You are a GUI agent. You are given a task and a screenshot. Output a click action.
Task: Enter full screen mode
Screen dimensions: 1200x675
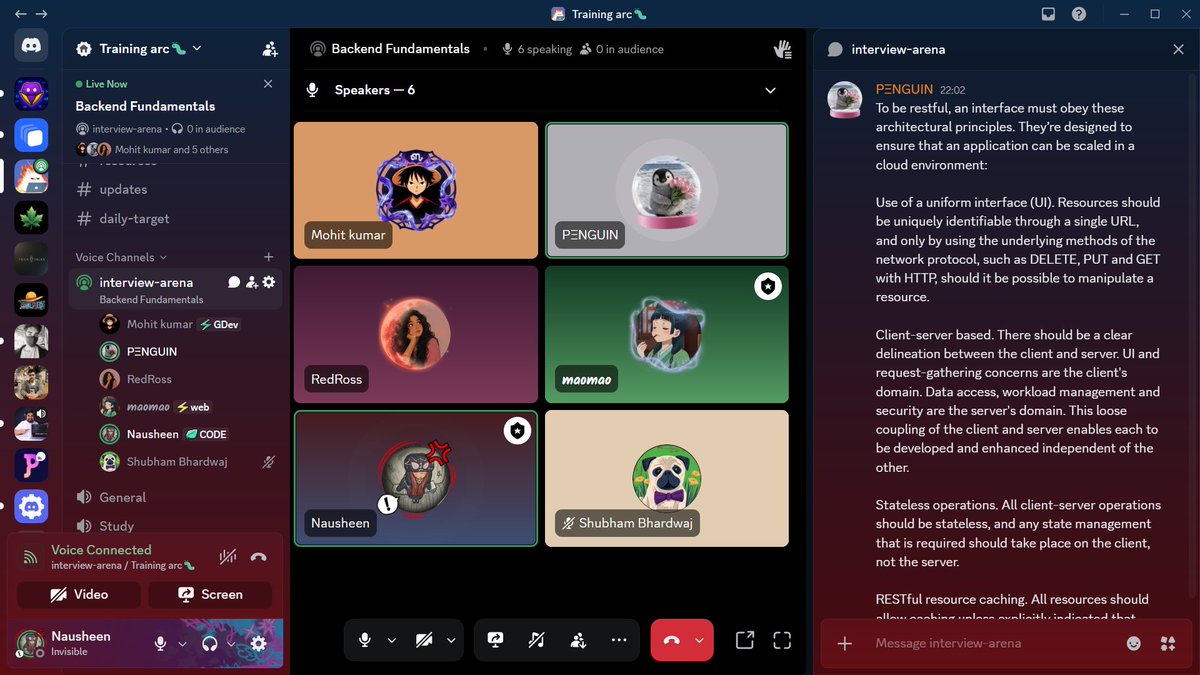(x=782, y=640)
